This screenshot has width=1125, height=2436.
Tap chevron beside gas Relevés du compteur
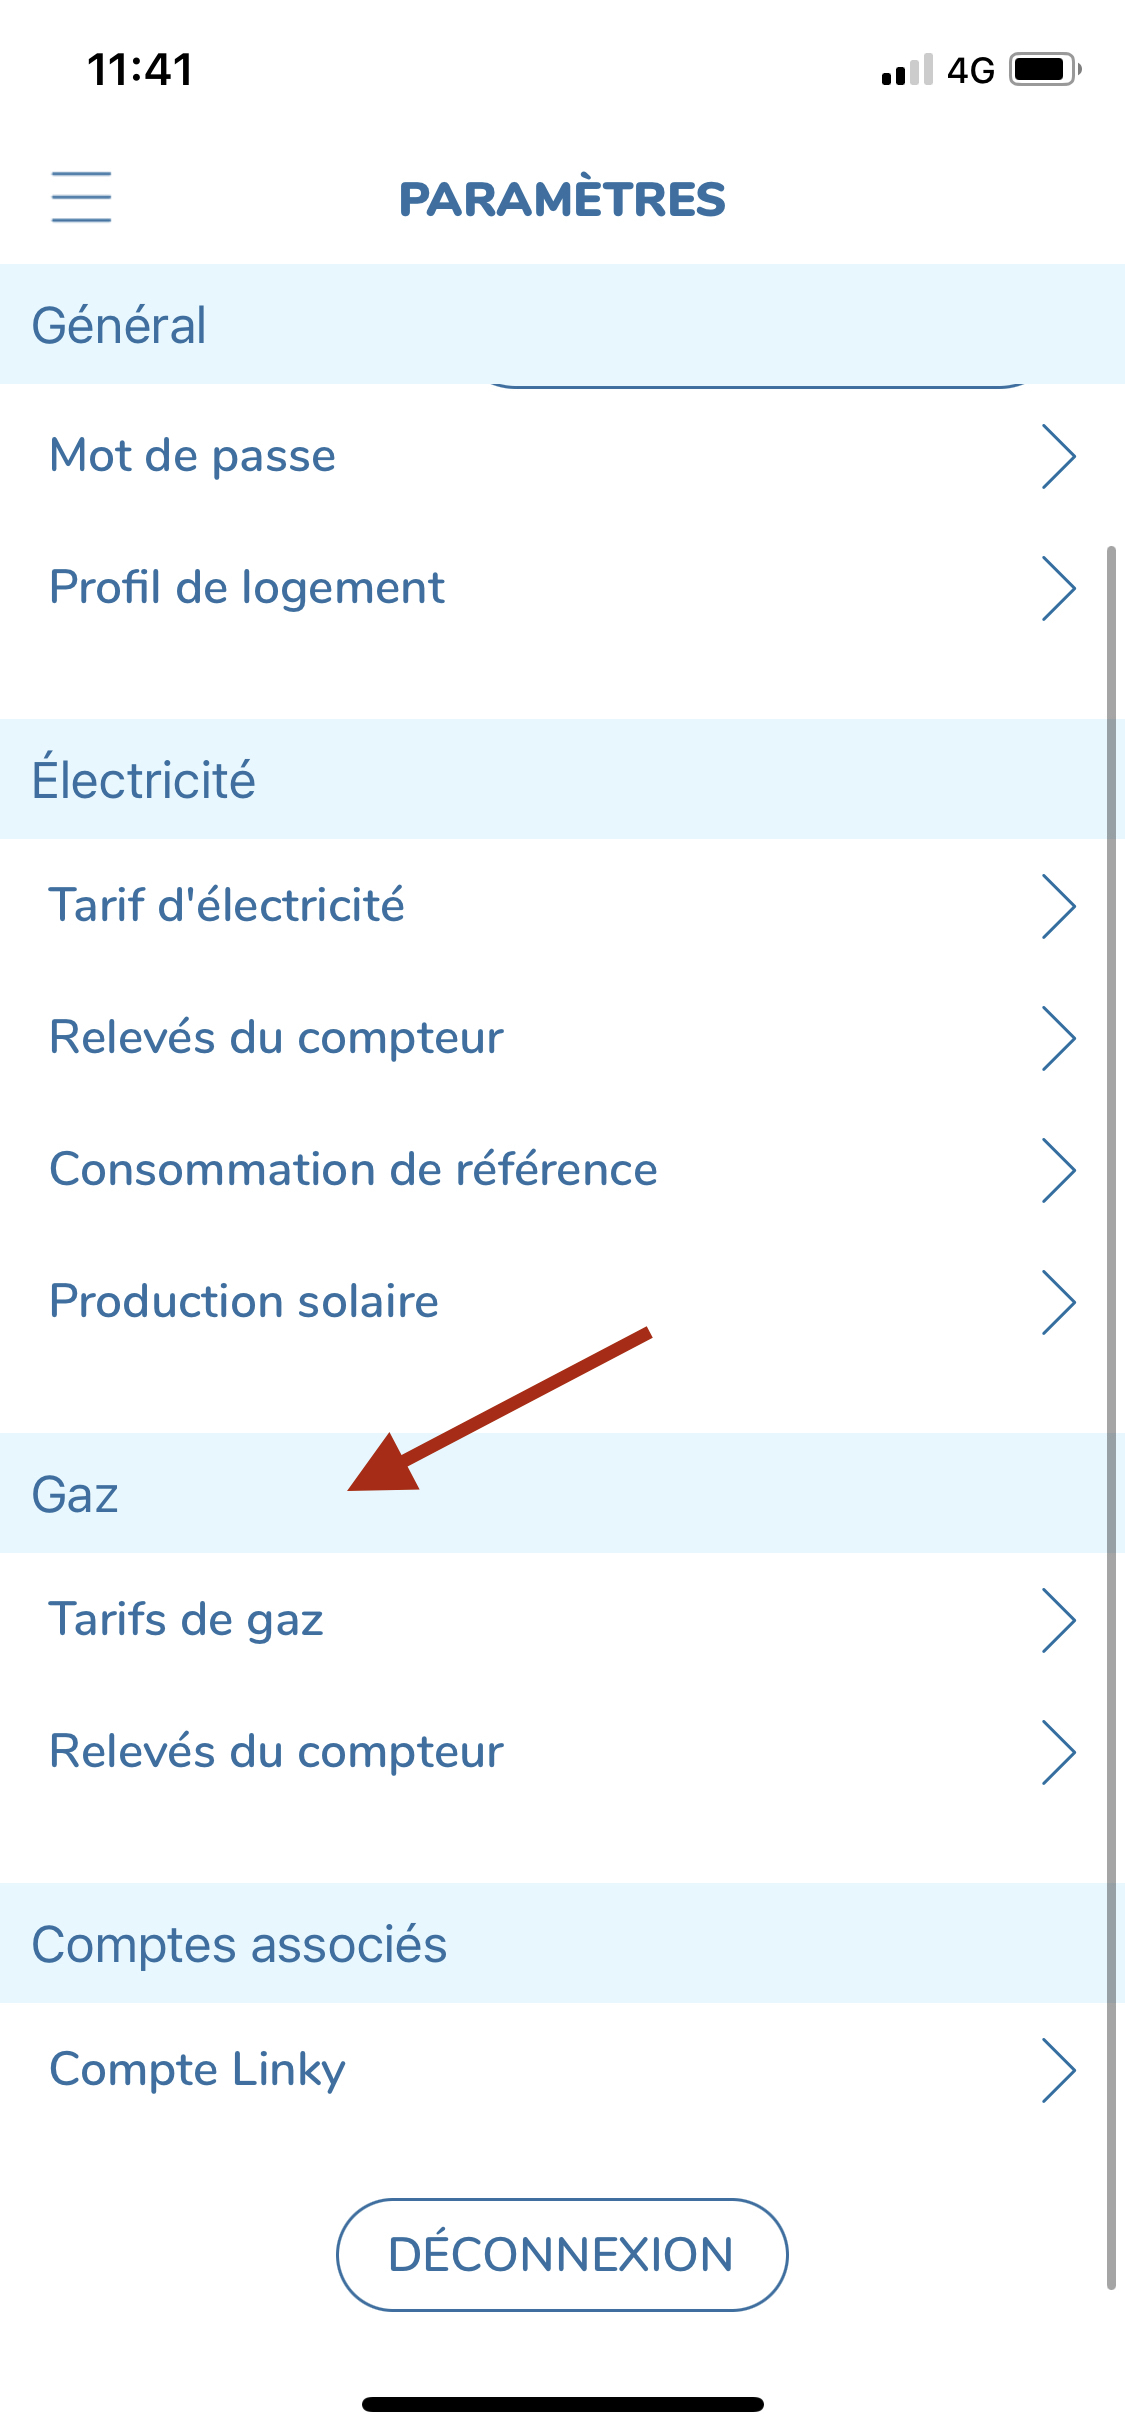1058,1752
